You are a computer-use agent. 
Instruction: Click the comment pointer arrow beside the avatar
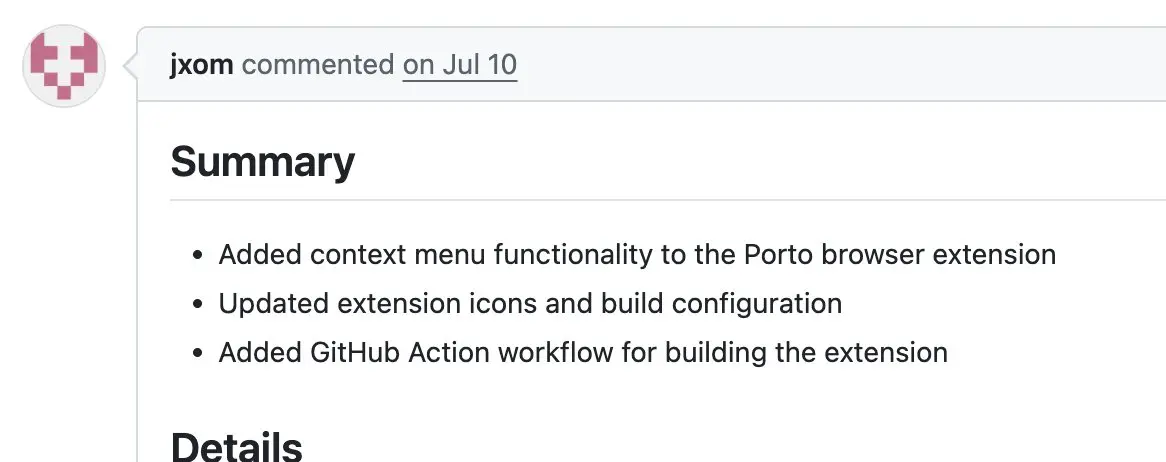(x=131, y=65)
